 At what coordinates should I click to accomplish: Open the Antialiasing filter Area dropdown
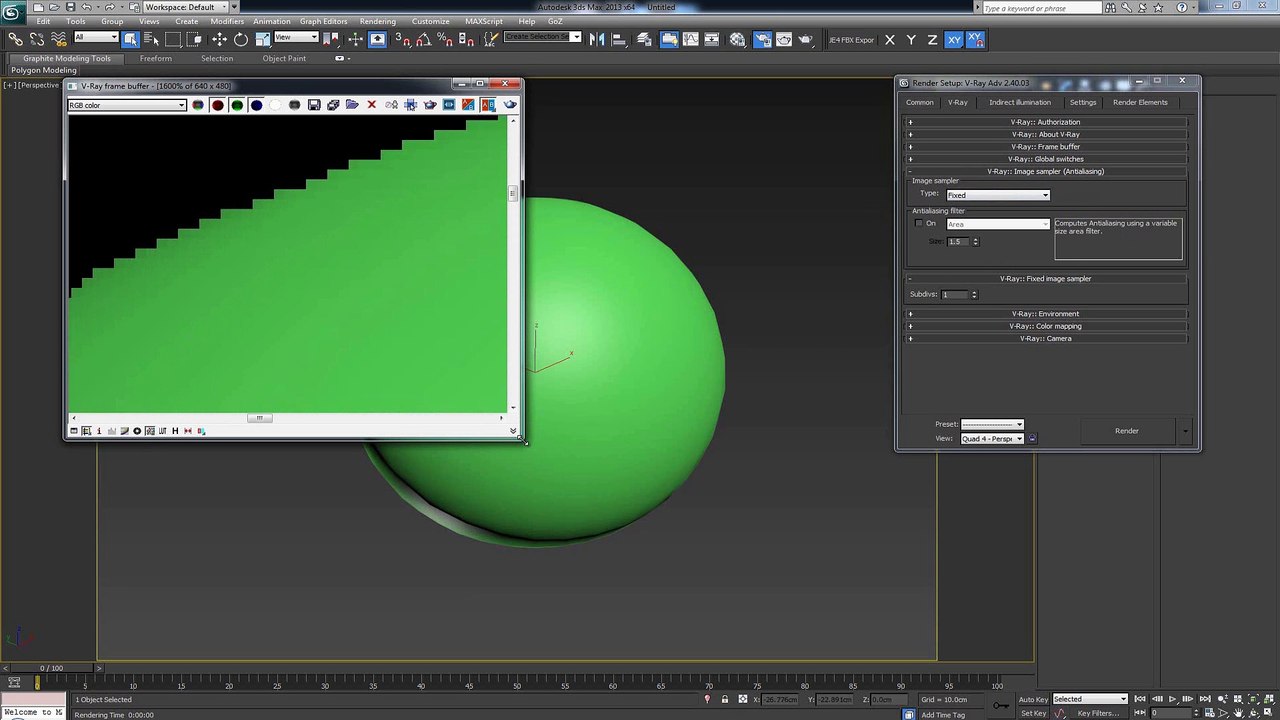[998, 224]
